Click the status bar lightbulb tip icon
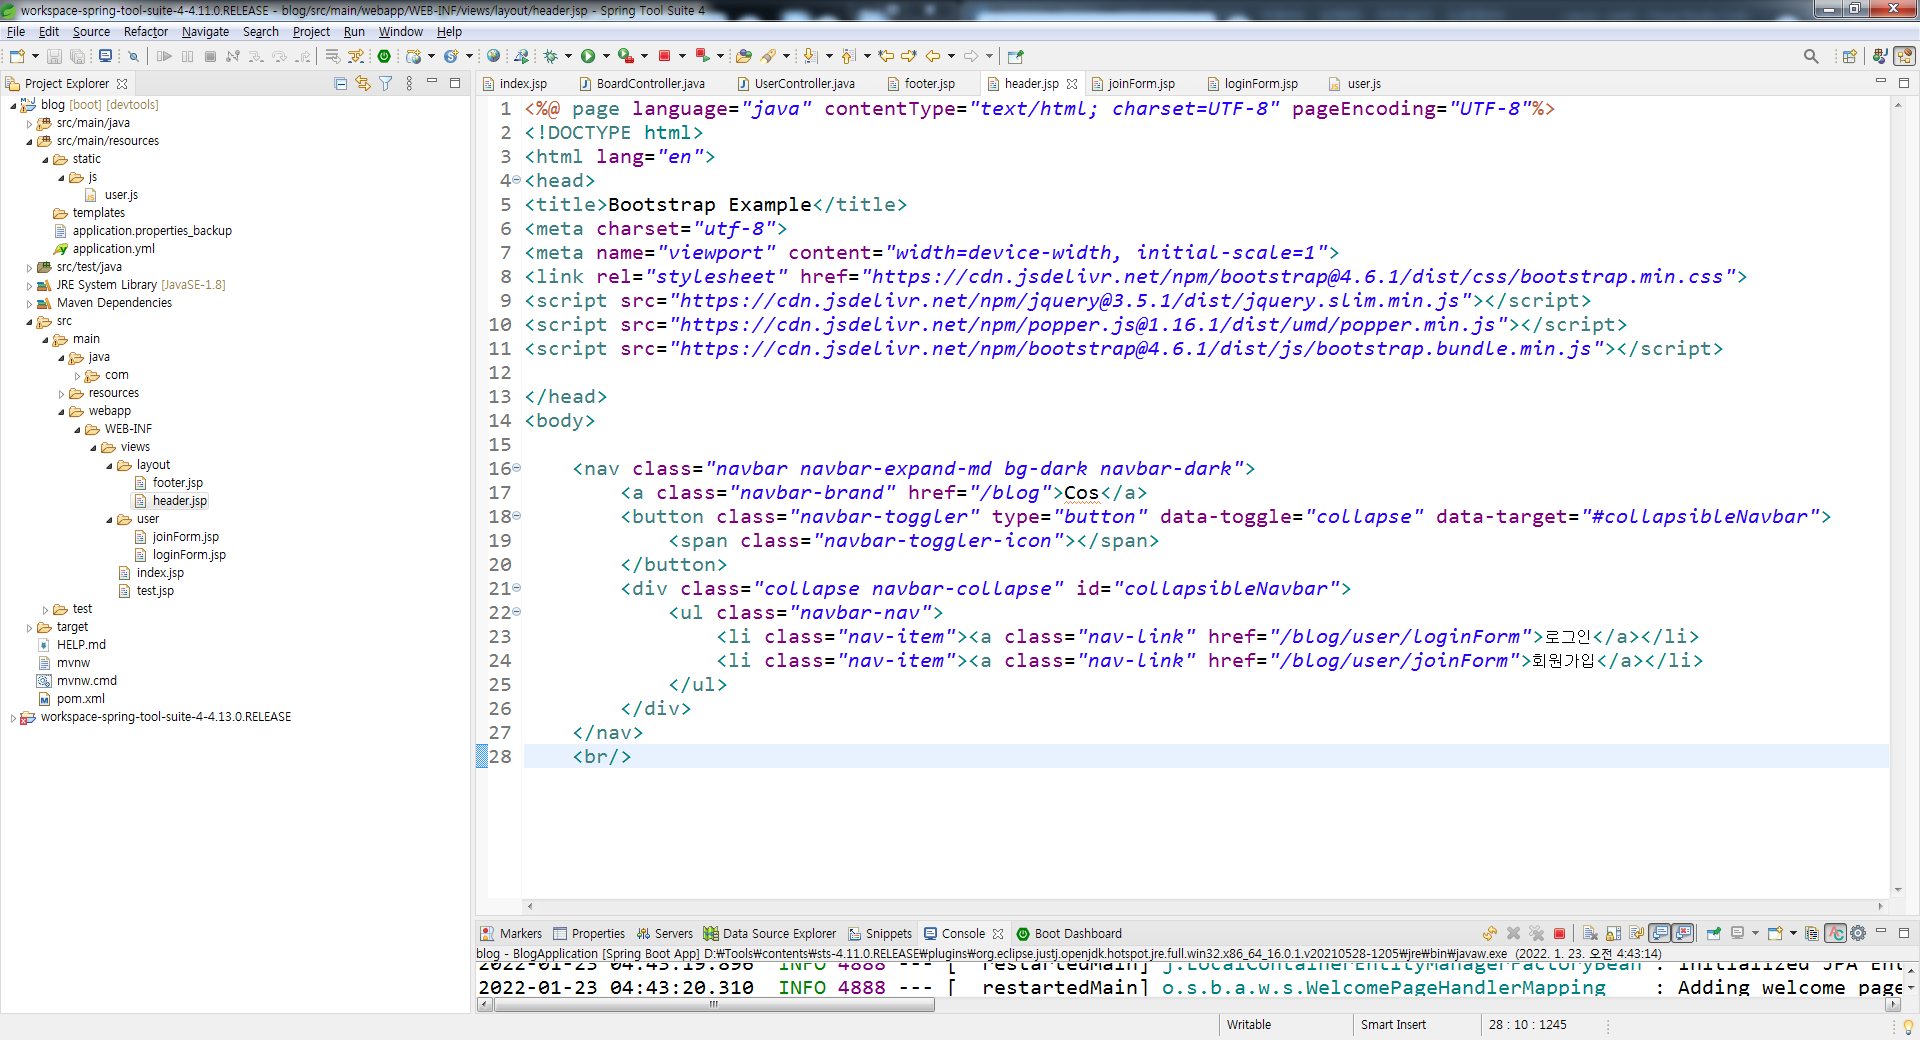The height and width of the screenshot is (1040, 1920). click(x=1907, y=1026)
